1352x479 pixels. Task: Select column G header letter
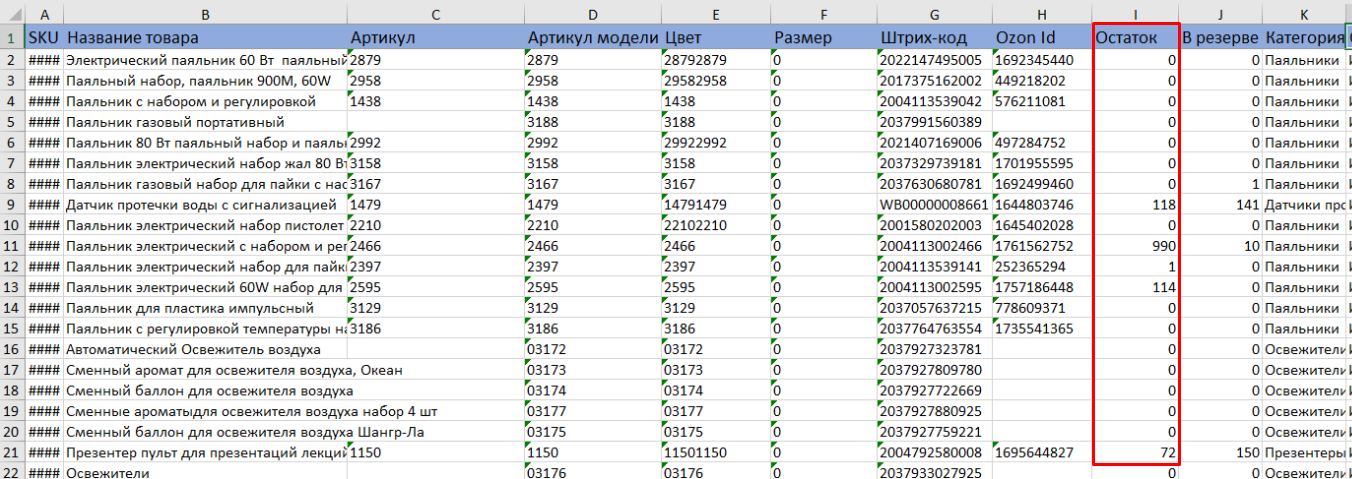point(934,14)
